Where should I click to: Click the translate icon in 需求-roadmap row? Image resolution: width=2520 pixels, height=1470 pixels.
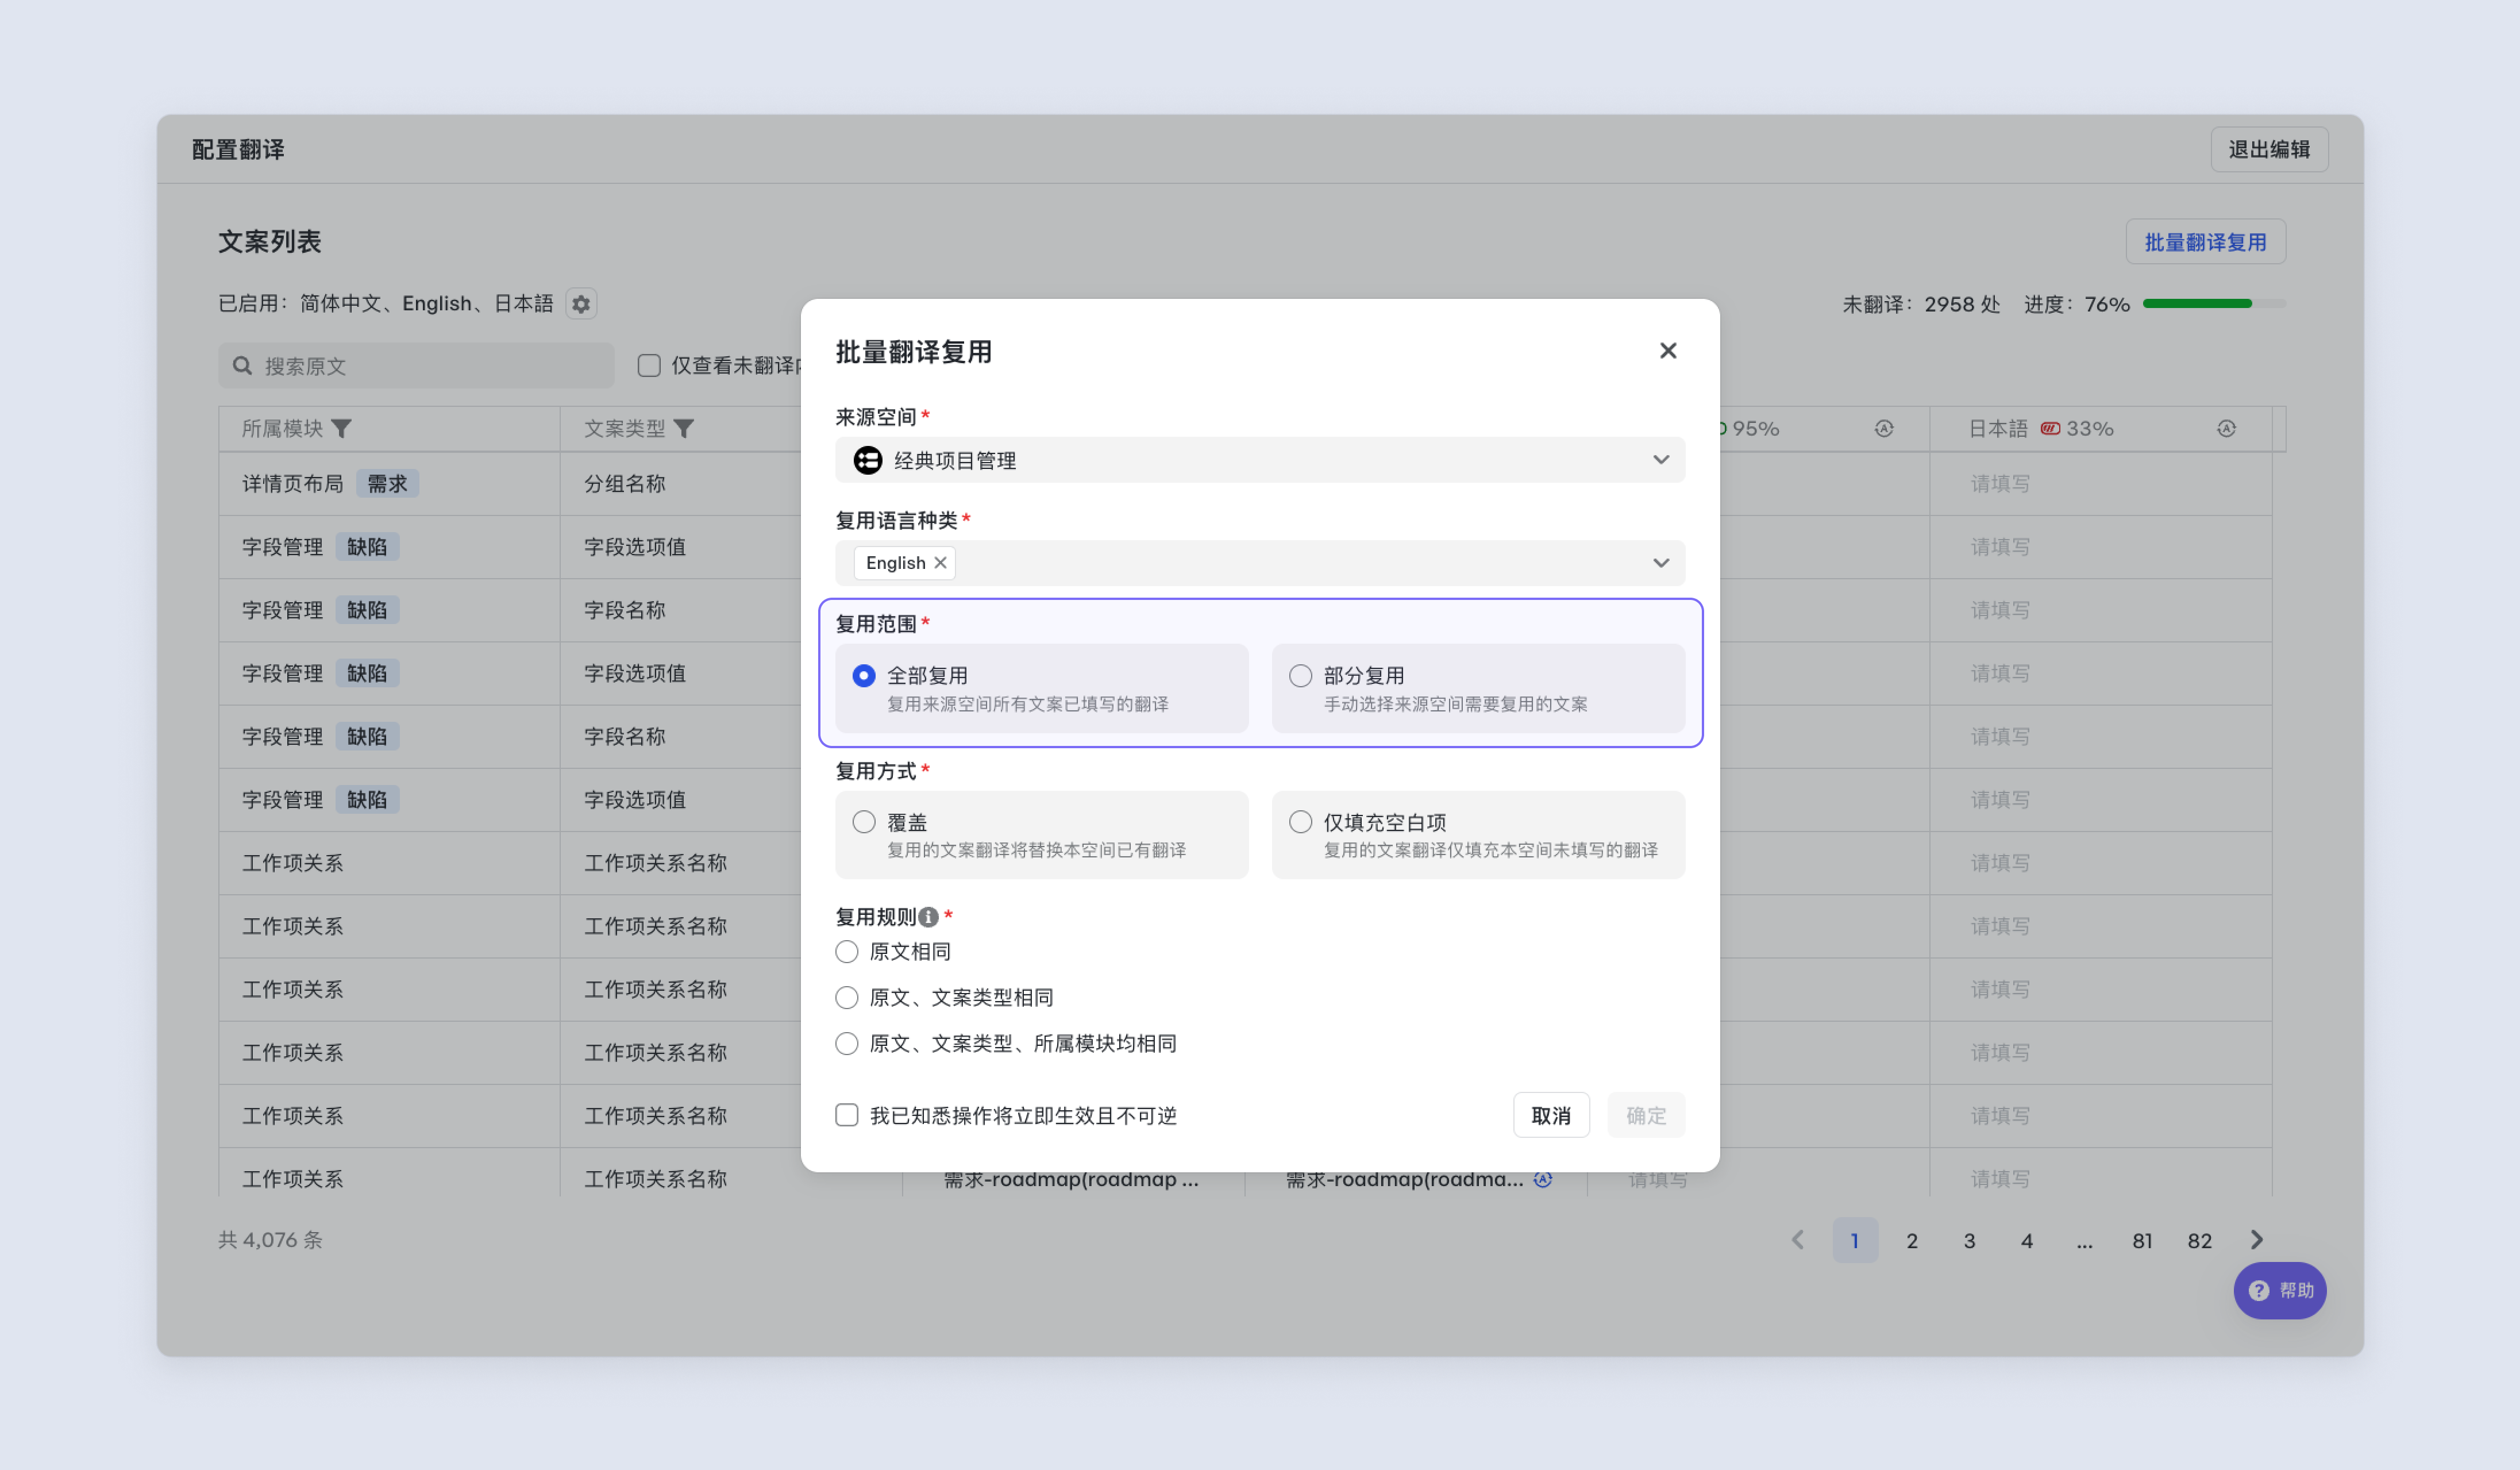[1543, 1179]
